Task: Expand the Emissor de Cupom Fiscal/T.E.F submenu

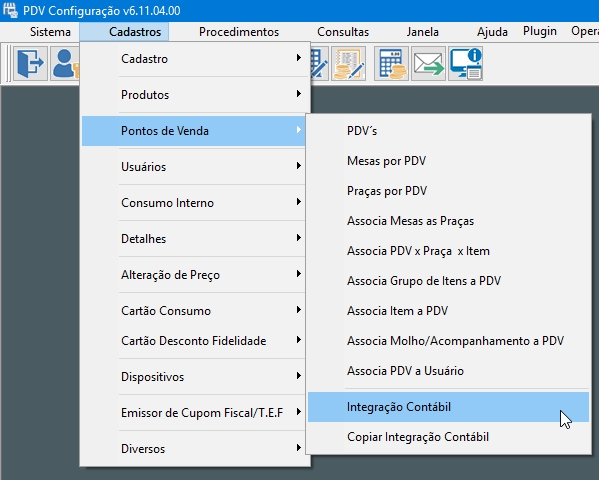Action: (x=193, y=412)
